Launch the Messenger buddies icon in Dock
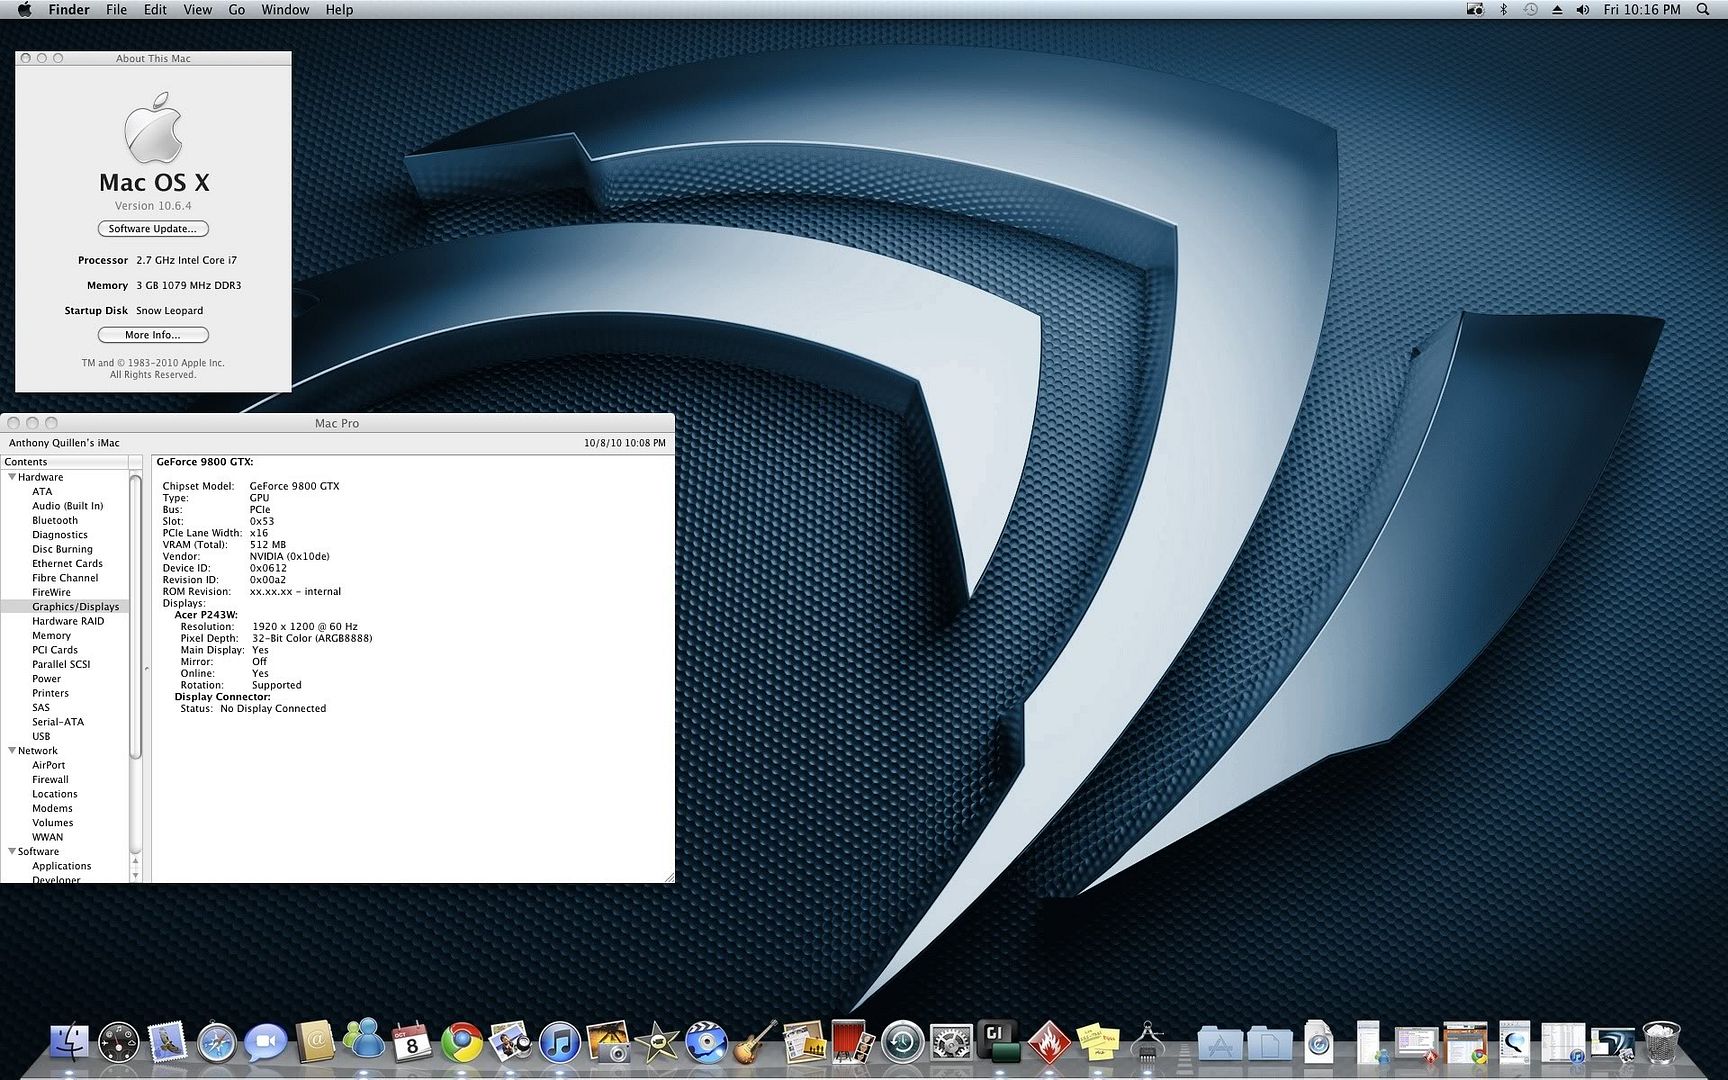The height and width of the screenshot is (1080, 1728). tap(363, 1040)
